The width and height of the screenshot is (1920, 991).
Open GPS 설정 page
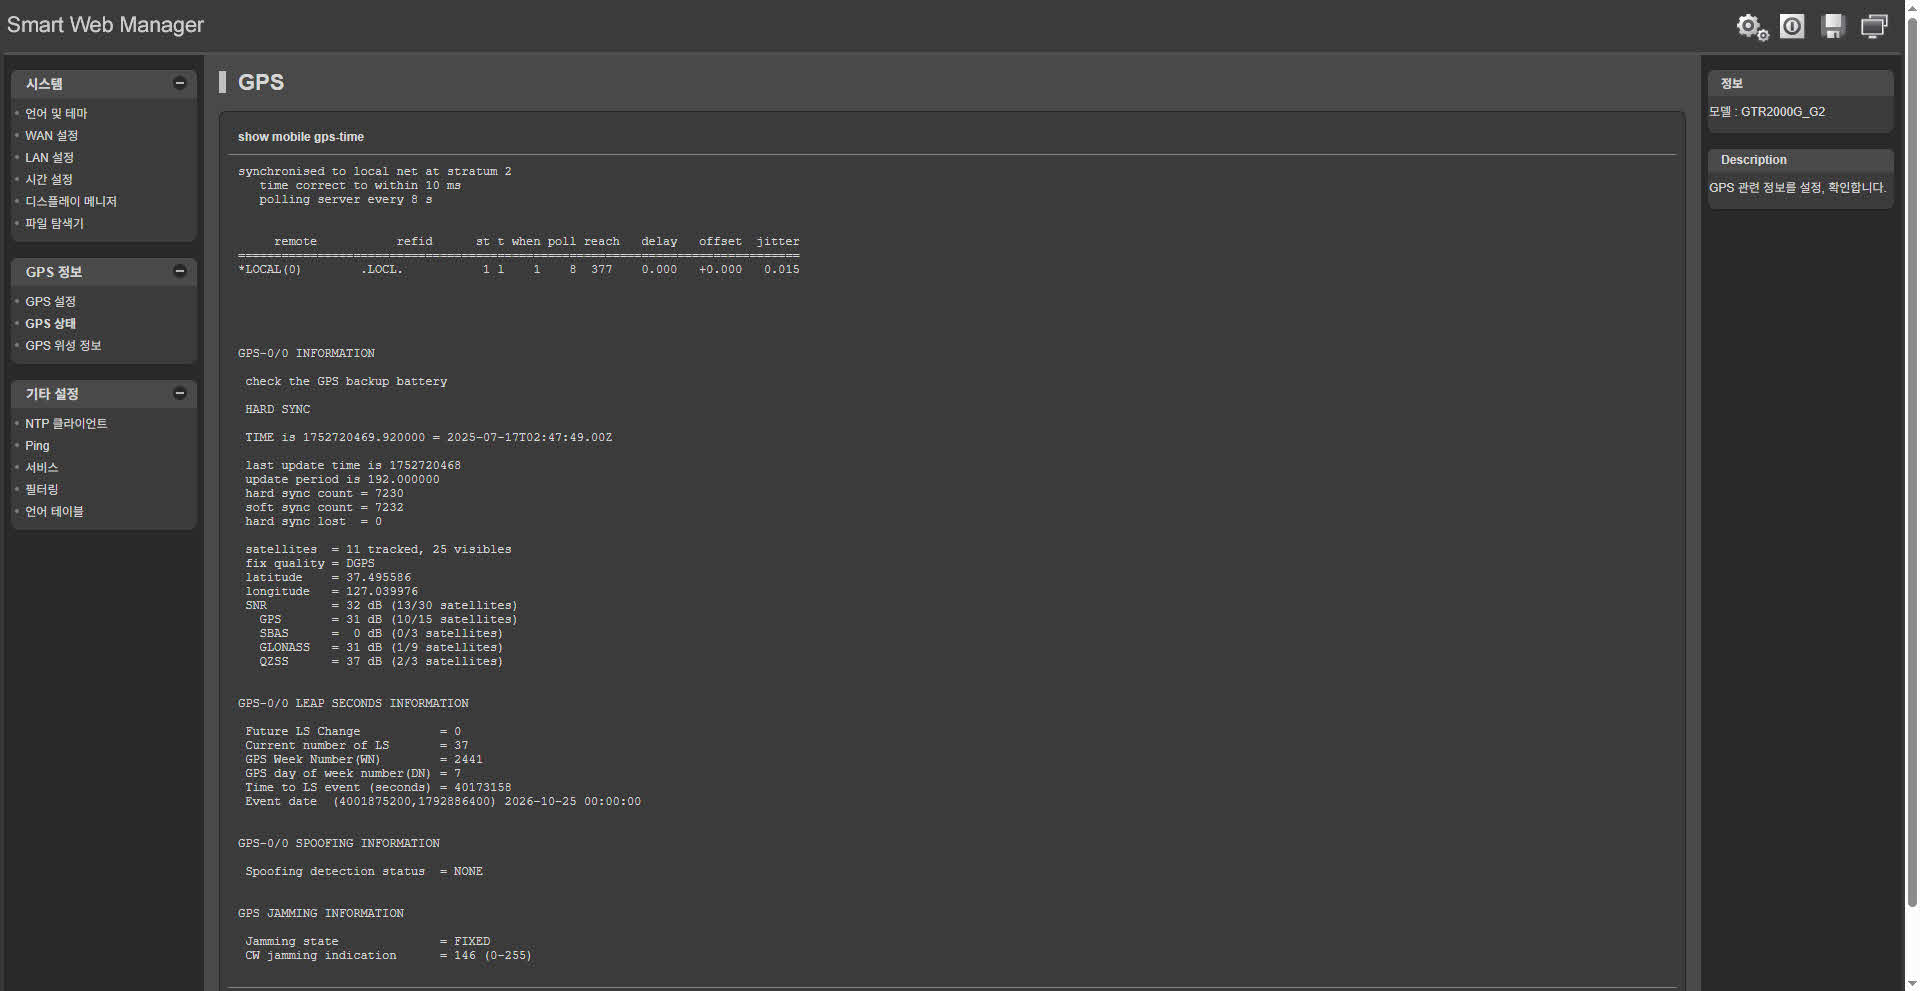[50, 302]
